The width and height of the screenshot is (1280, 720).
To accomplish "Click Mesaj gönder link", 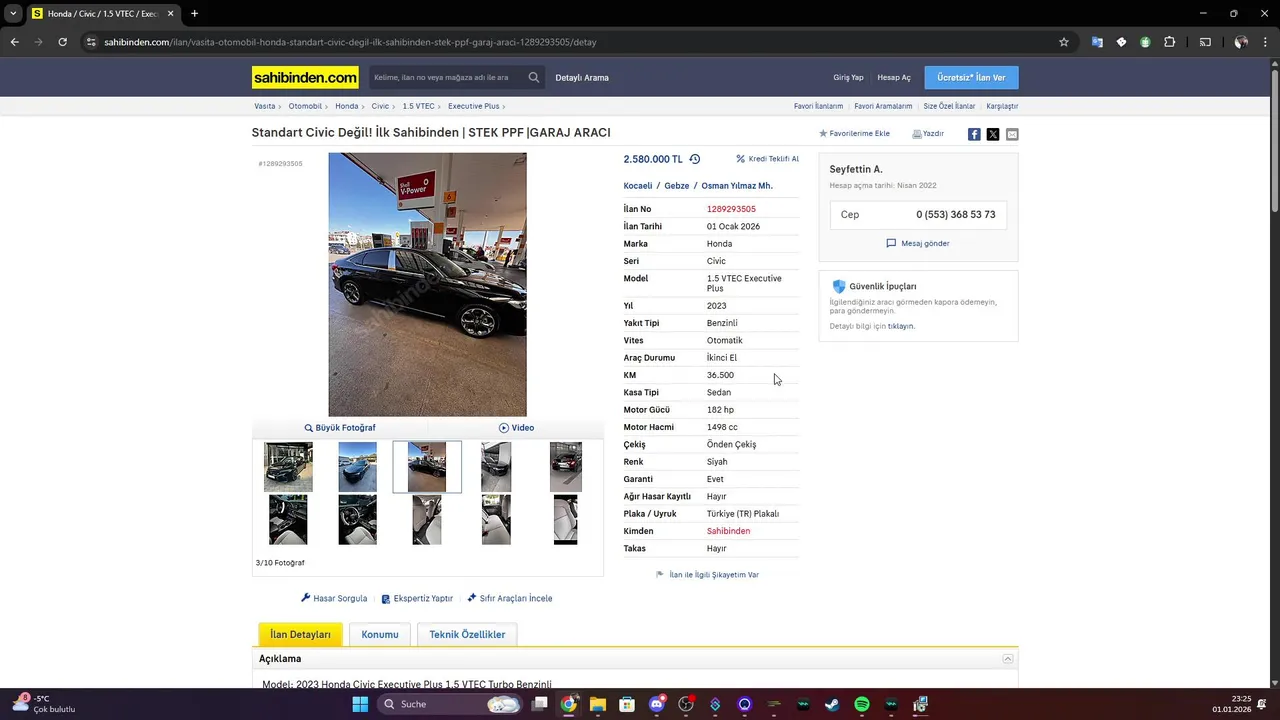I will 918,243.
